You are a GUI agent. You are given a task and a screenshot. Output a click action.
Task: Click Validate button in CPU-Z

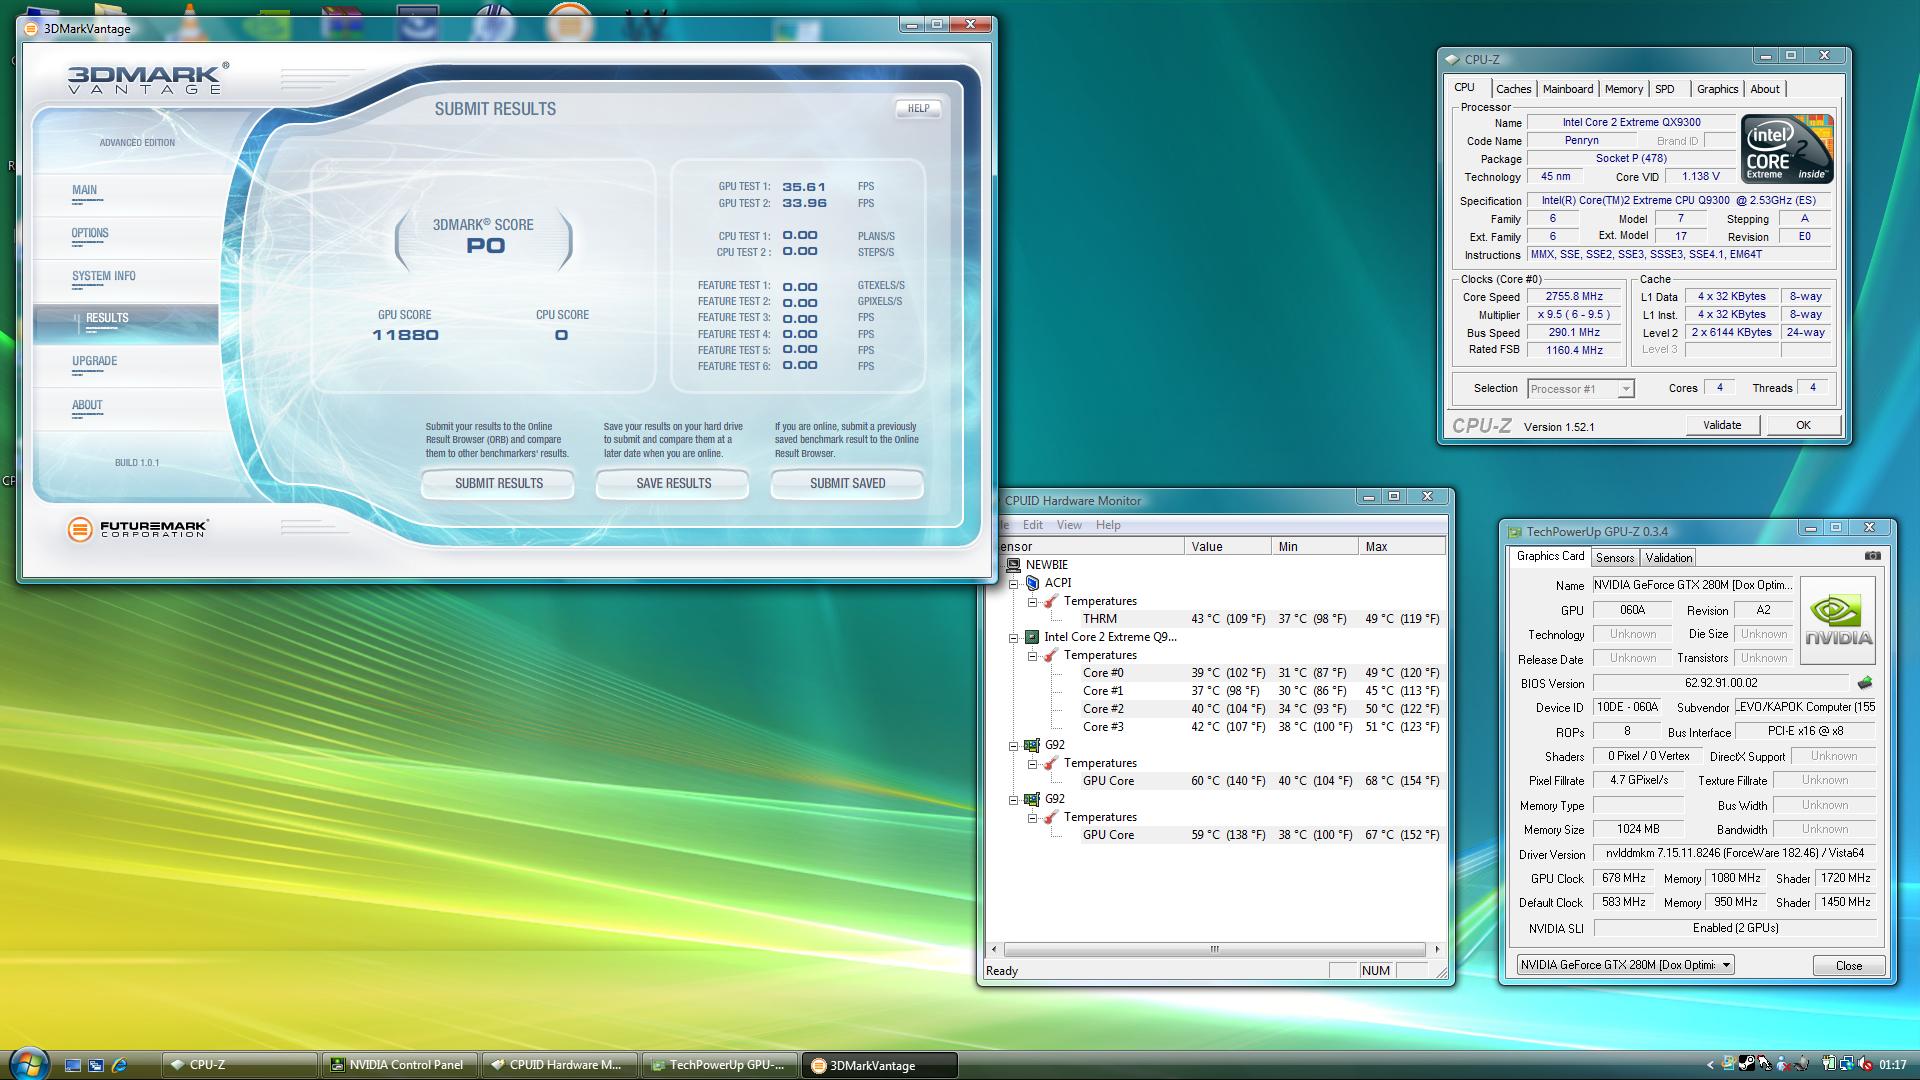click(1721, 425)
